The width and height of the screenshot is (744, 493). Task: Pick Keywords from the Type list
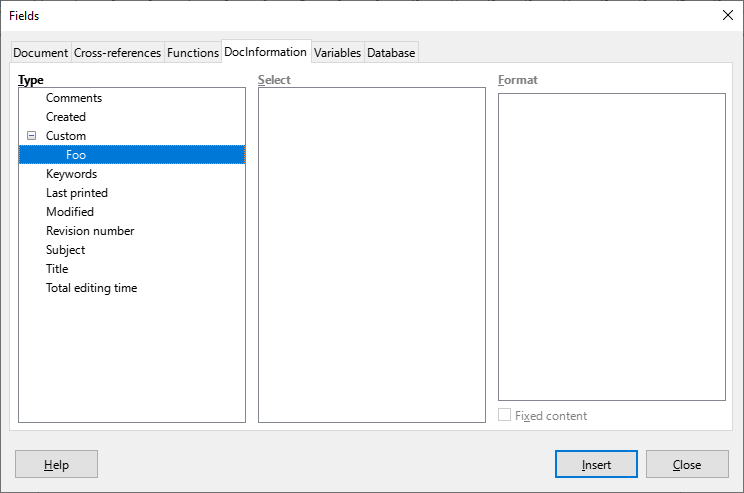tap(72, 174)
